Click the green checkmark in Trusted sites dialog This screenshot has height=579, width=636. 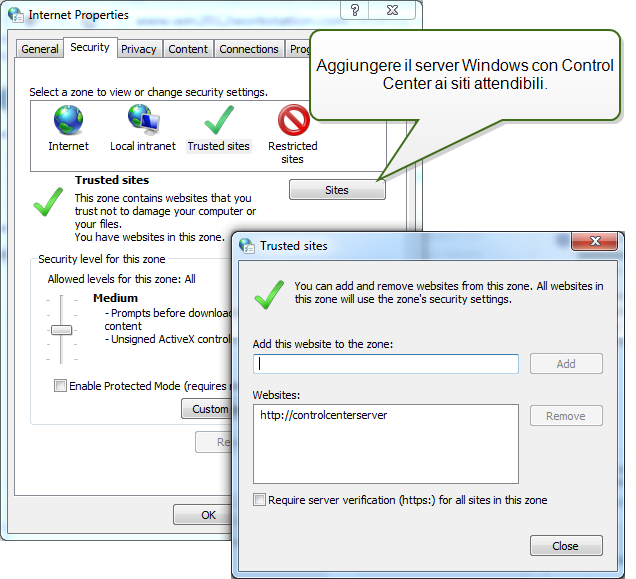269,295
